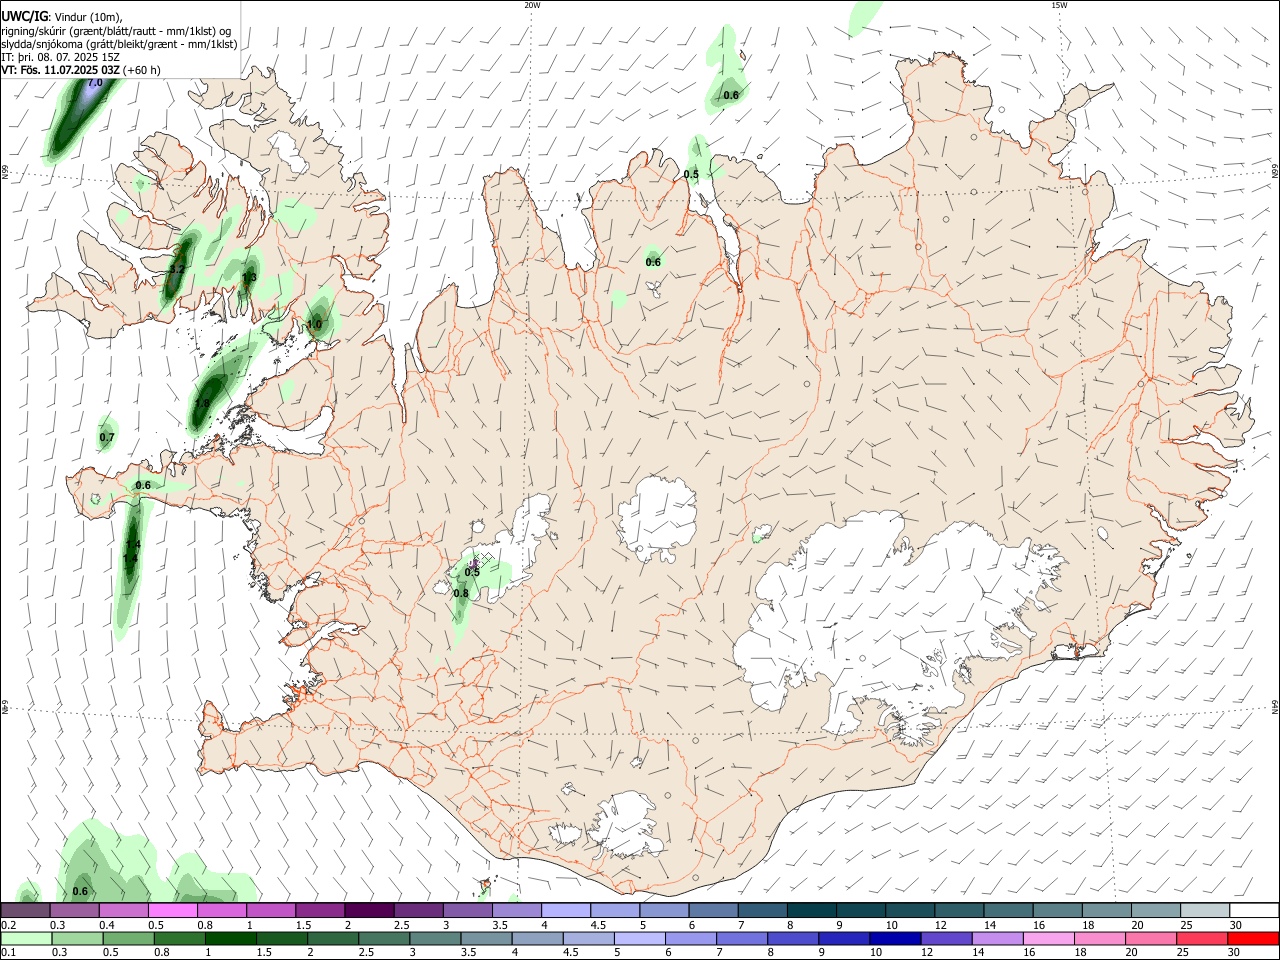Pick the lower bar green swatch between 0.5 and 0.8
Viewport: 1280px width, 960px height.
[x=128, y=938]
